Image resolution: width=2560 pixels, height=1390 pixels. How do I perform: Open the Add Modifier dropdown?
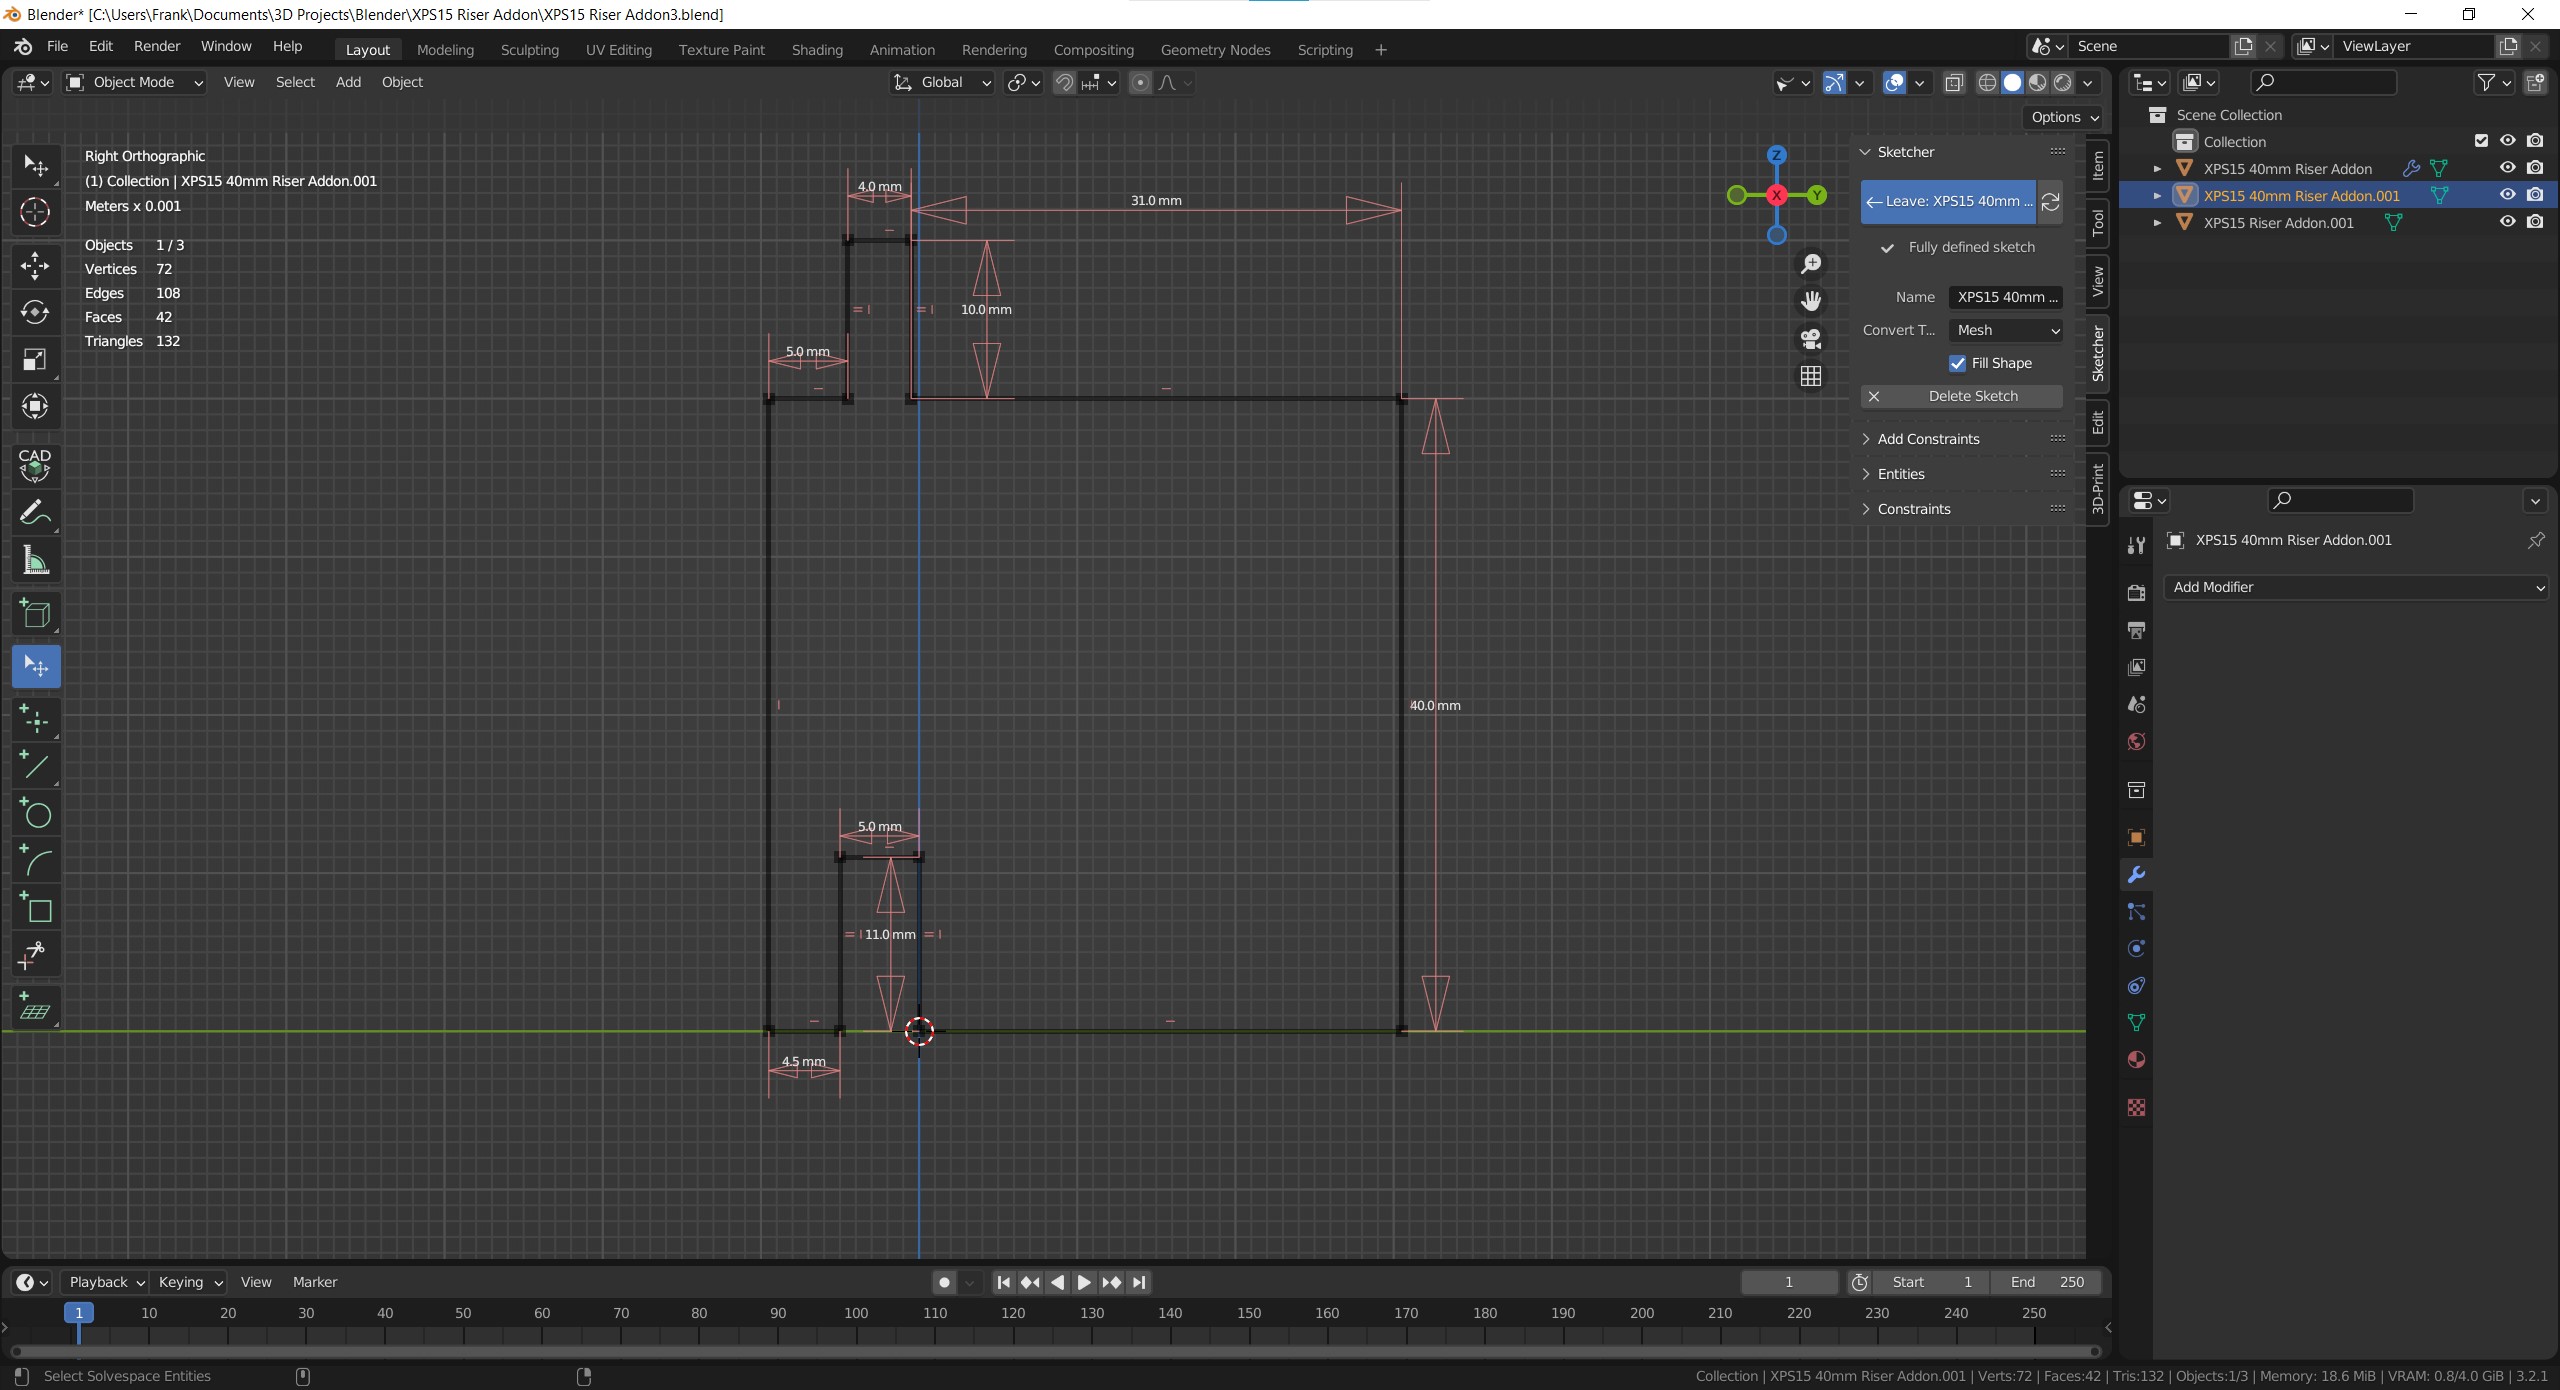click(x=2357, y=587)
